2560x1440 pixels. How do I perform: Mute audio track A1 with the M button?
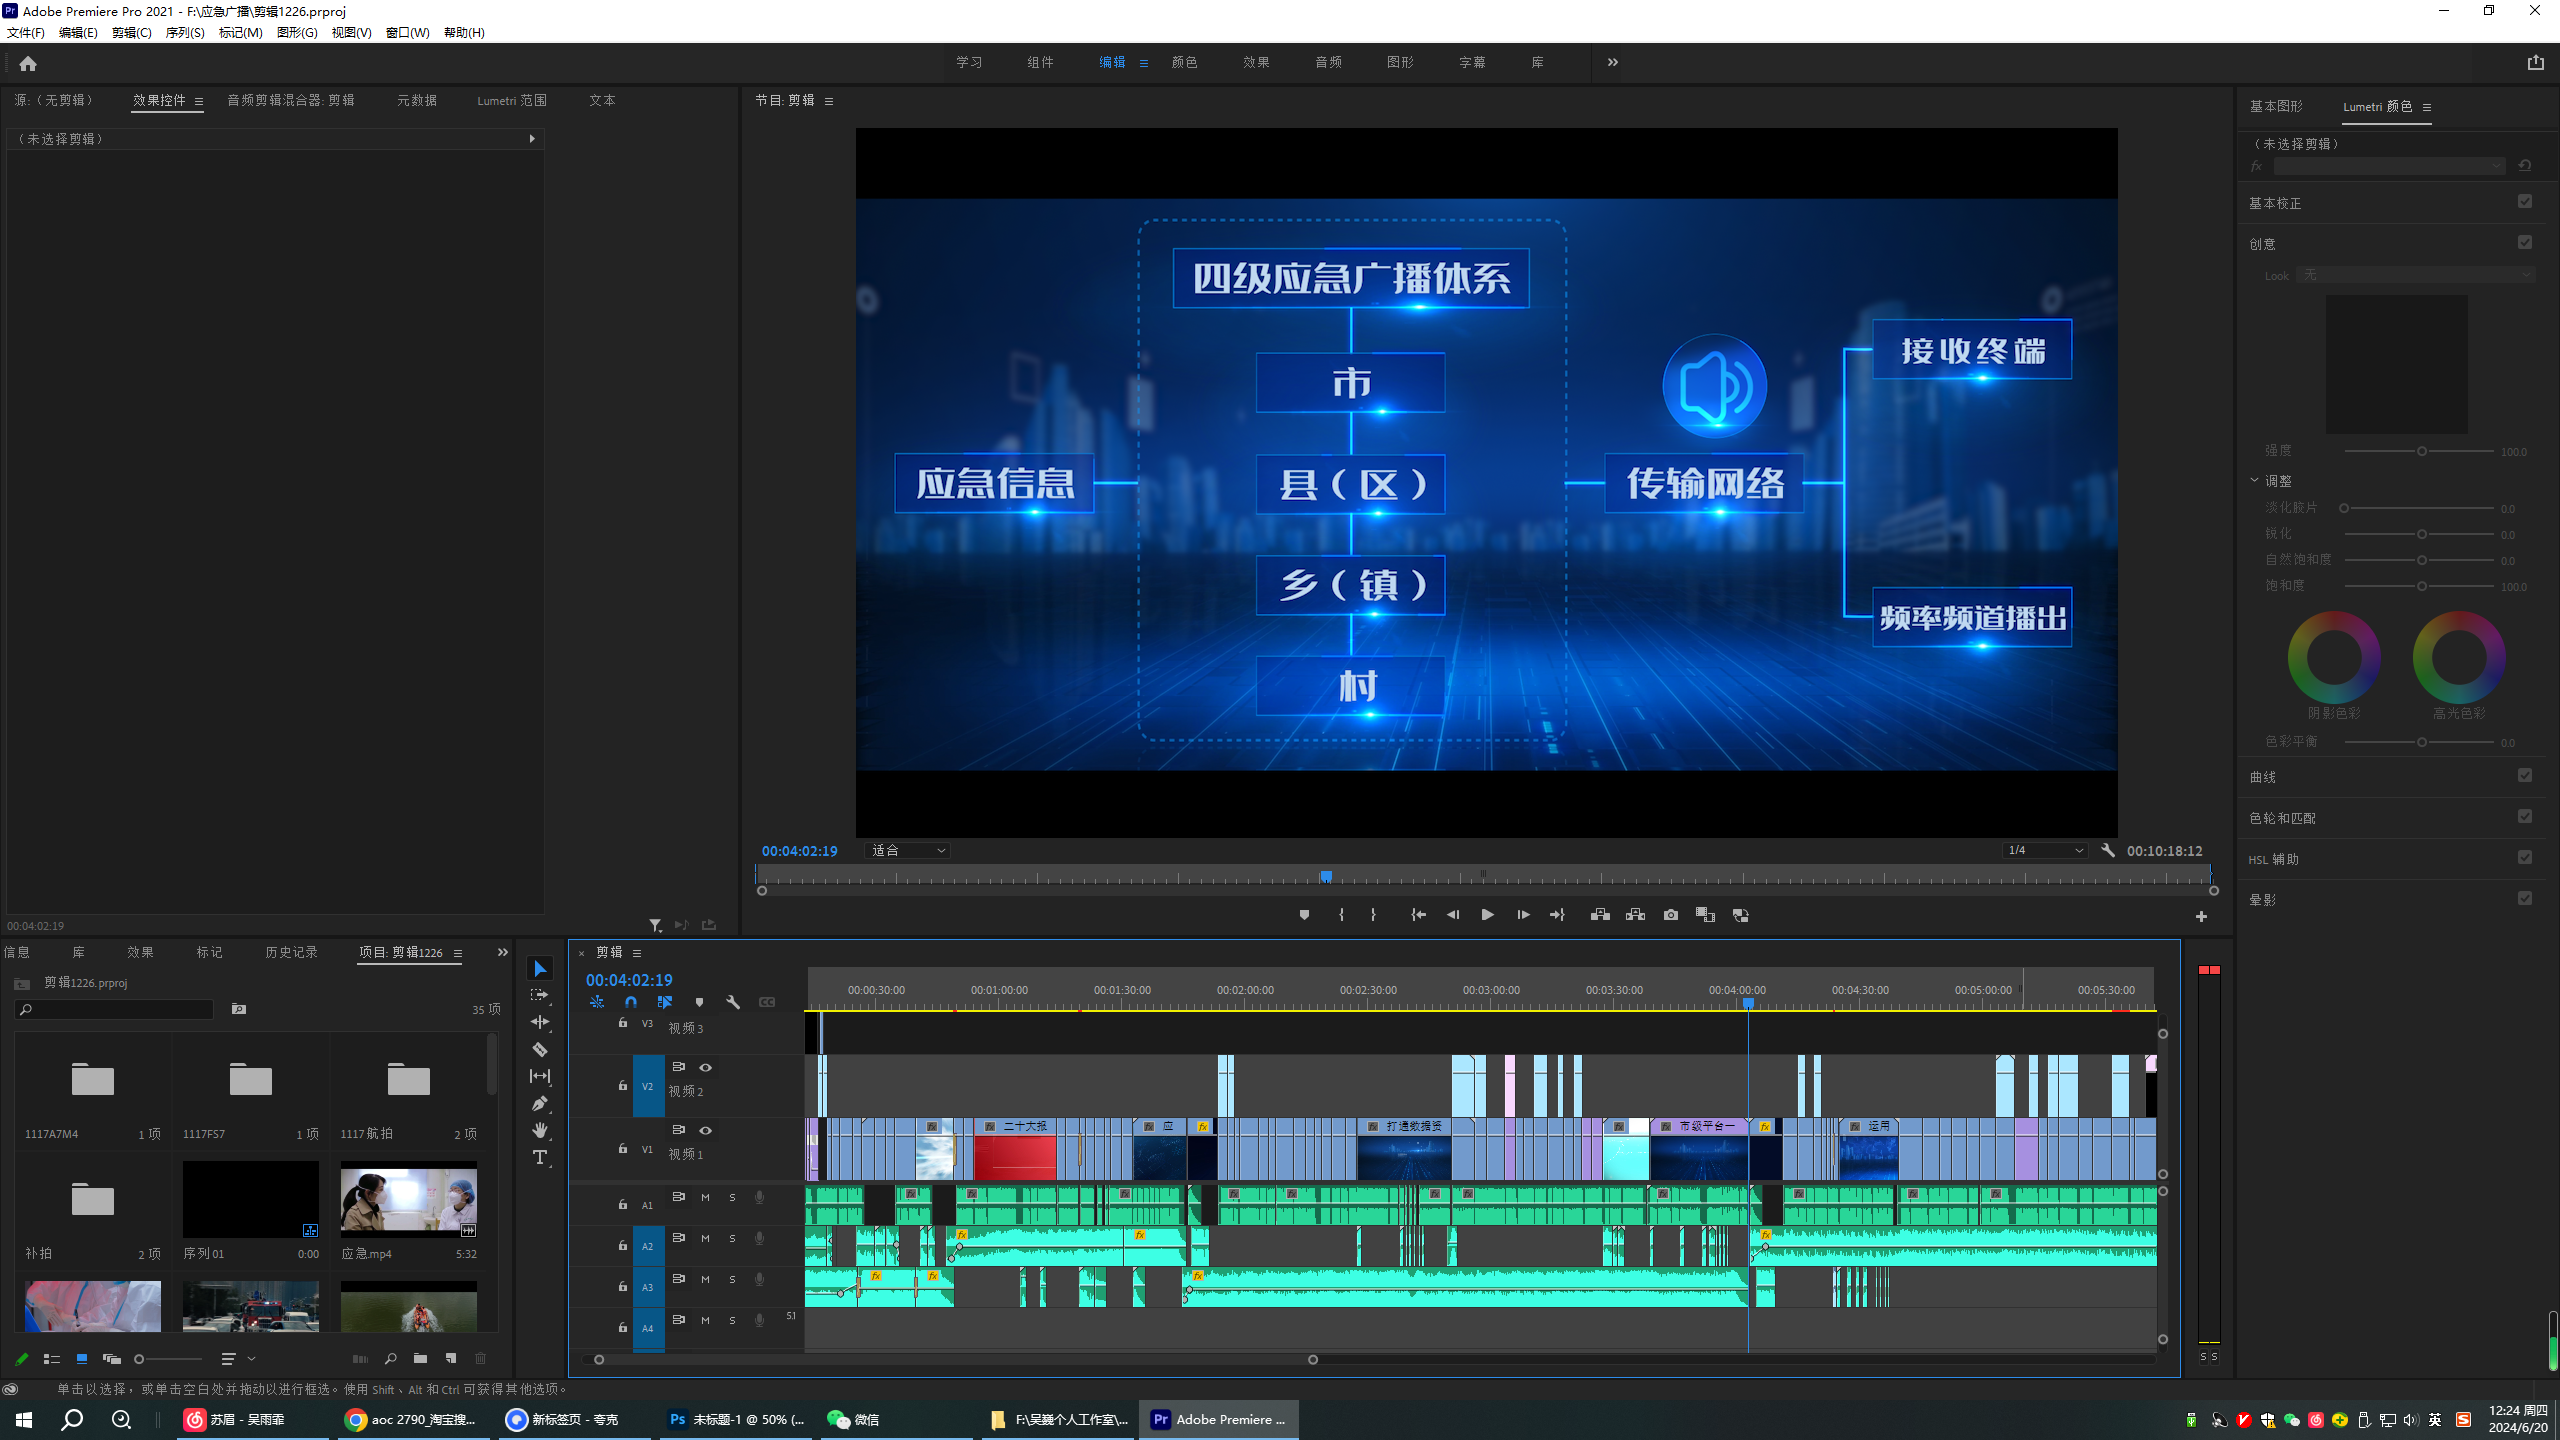pyautogui.click(x=706, y=1197)
